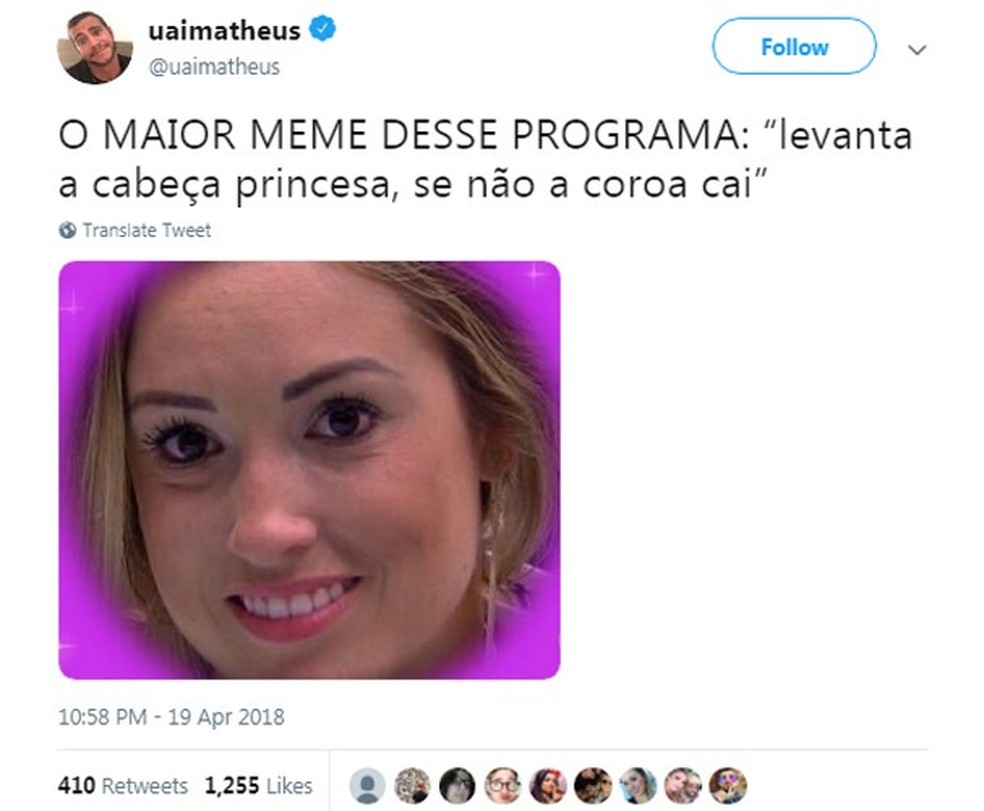984x811 pixels.
Task: Click the Follow button
Action: [794, 46]
